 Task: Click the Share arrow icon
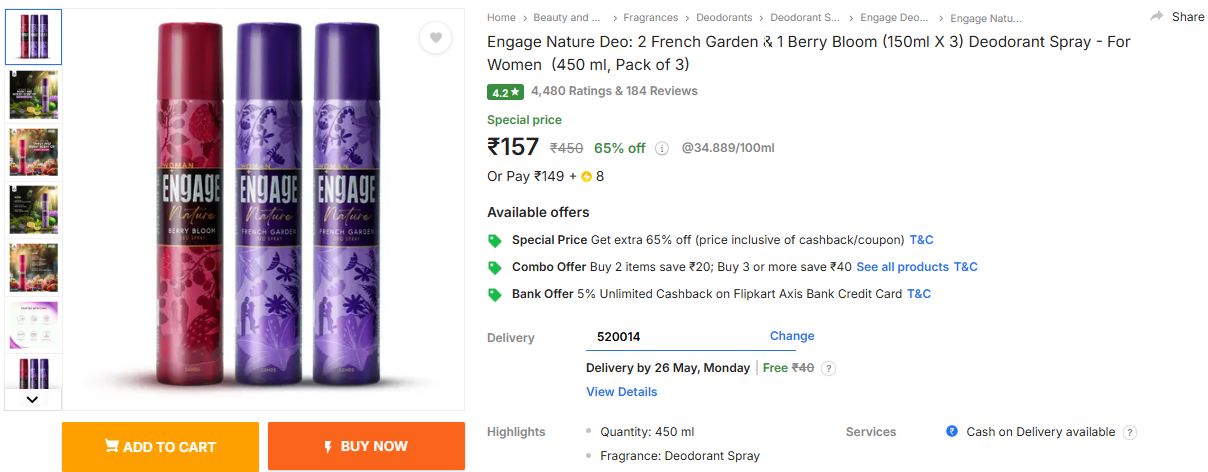[1157, 17]
